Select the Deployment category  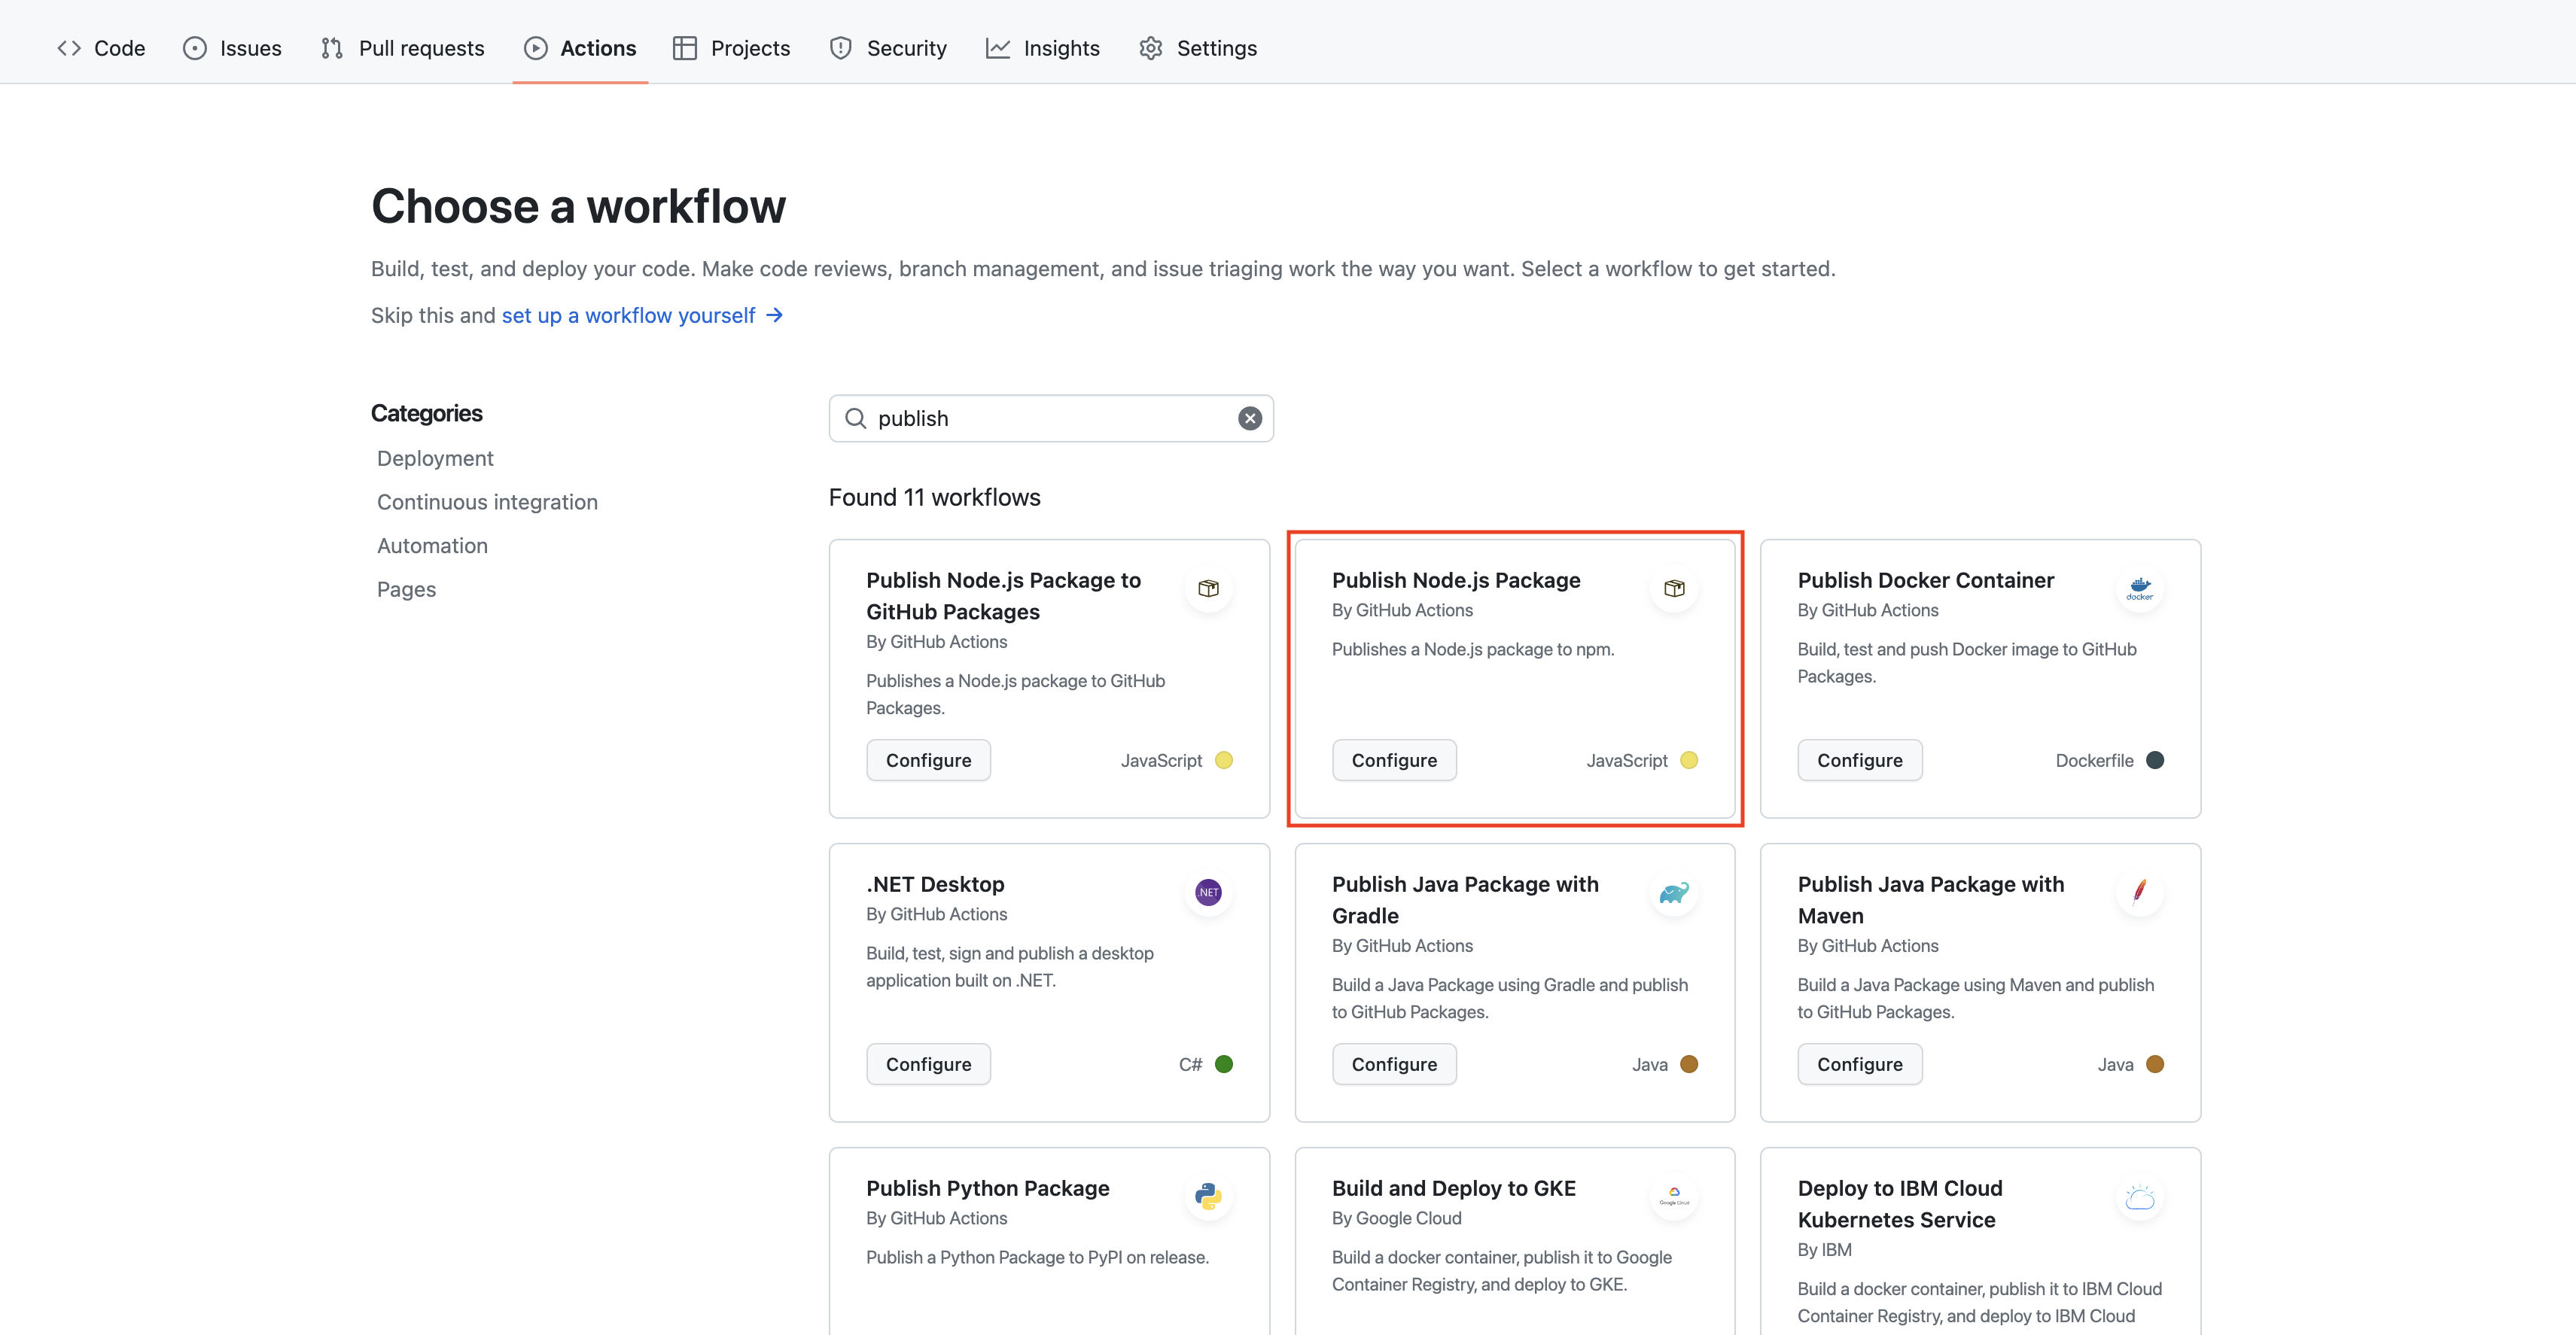point(435,458)
